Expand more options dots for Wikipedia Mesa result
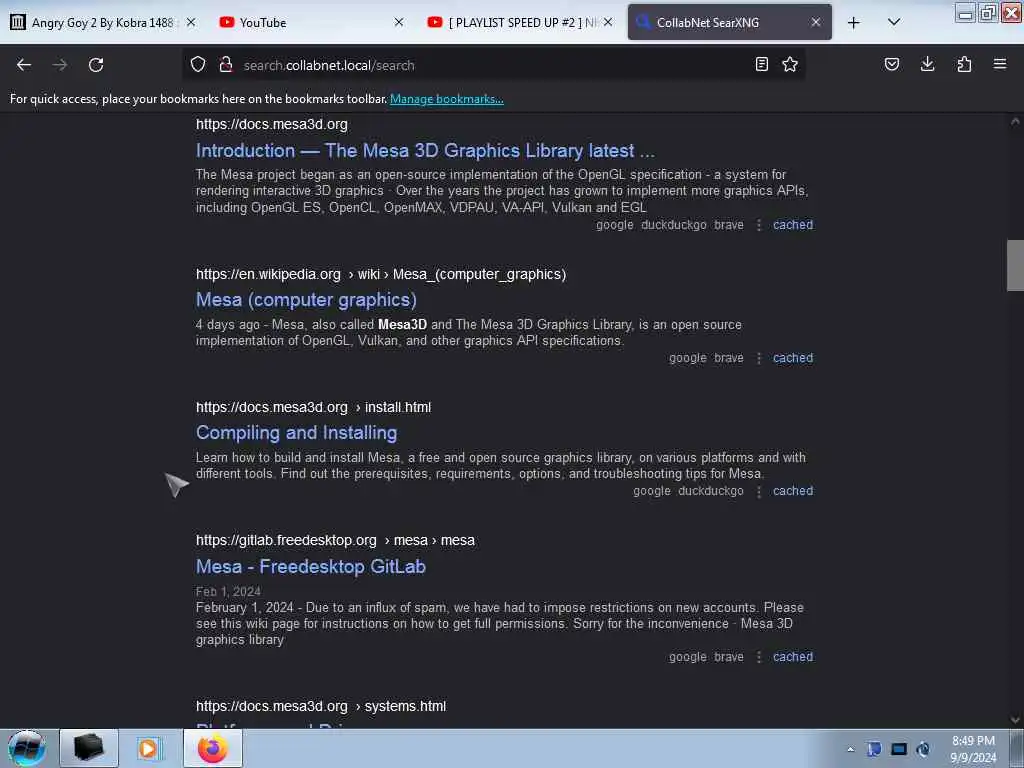This screenshot has width=1024, height=768. point(759,358)
